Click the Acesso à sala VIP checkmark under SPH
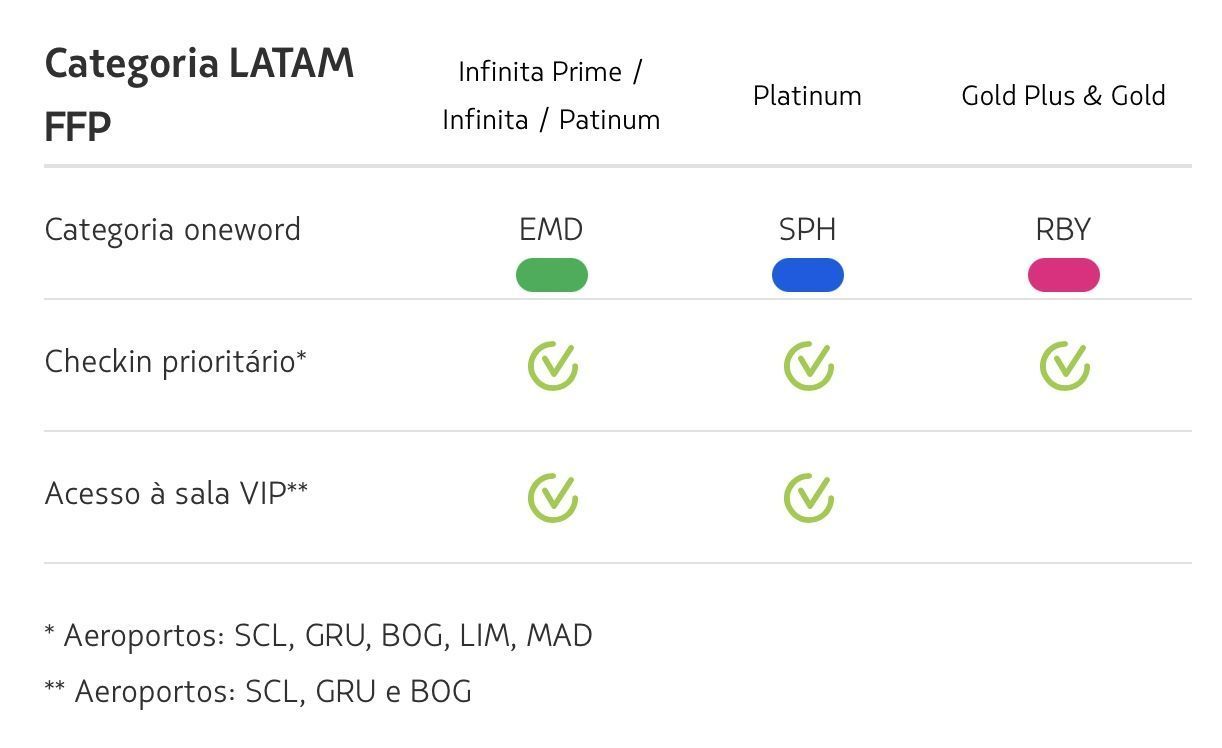Viewport: 1222px width, 748px height. click(809, 497)
